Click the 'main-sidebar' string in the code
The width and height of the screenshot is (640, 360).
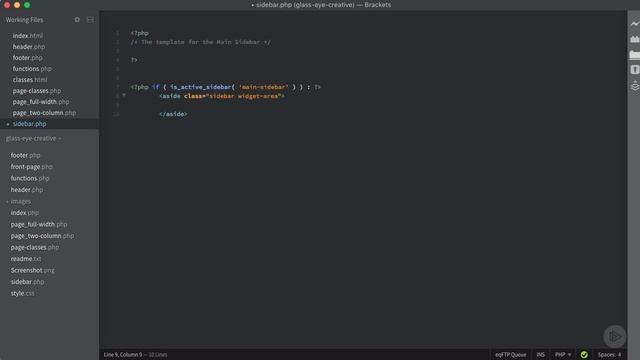tap(263, 87)
